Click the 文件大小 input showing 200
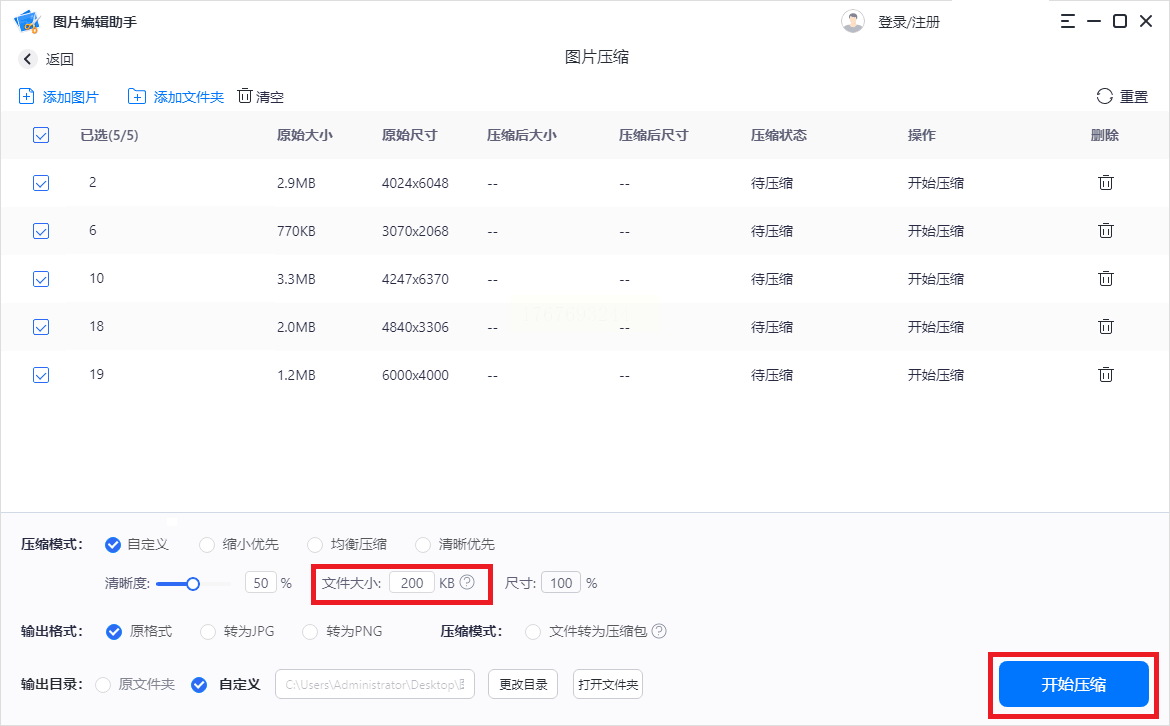The width and height of the screenshot is (1170, 726). [412, 583]
